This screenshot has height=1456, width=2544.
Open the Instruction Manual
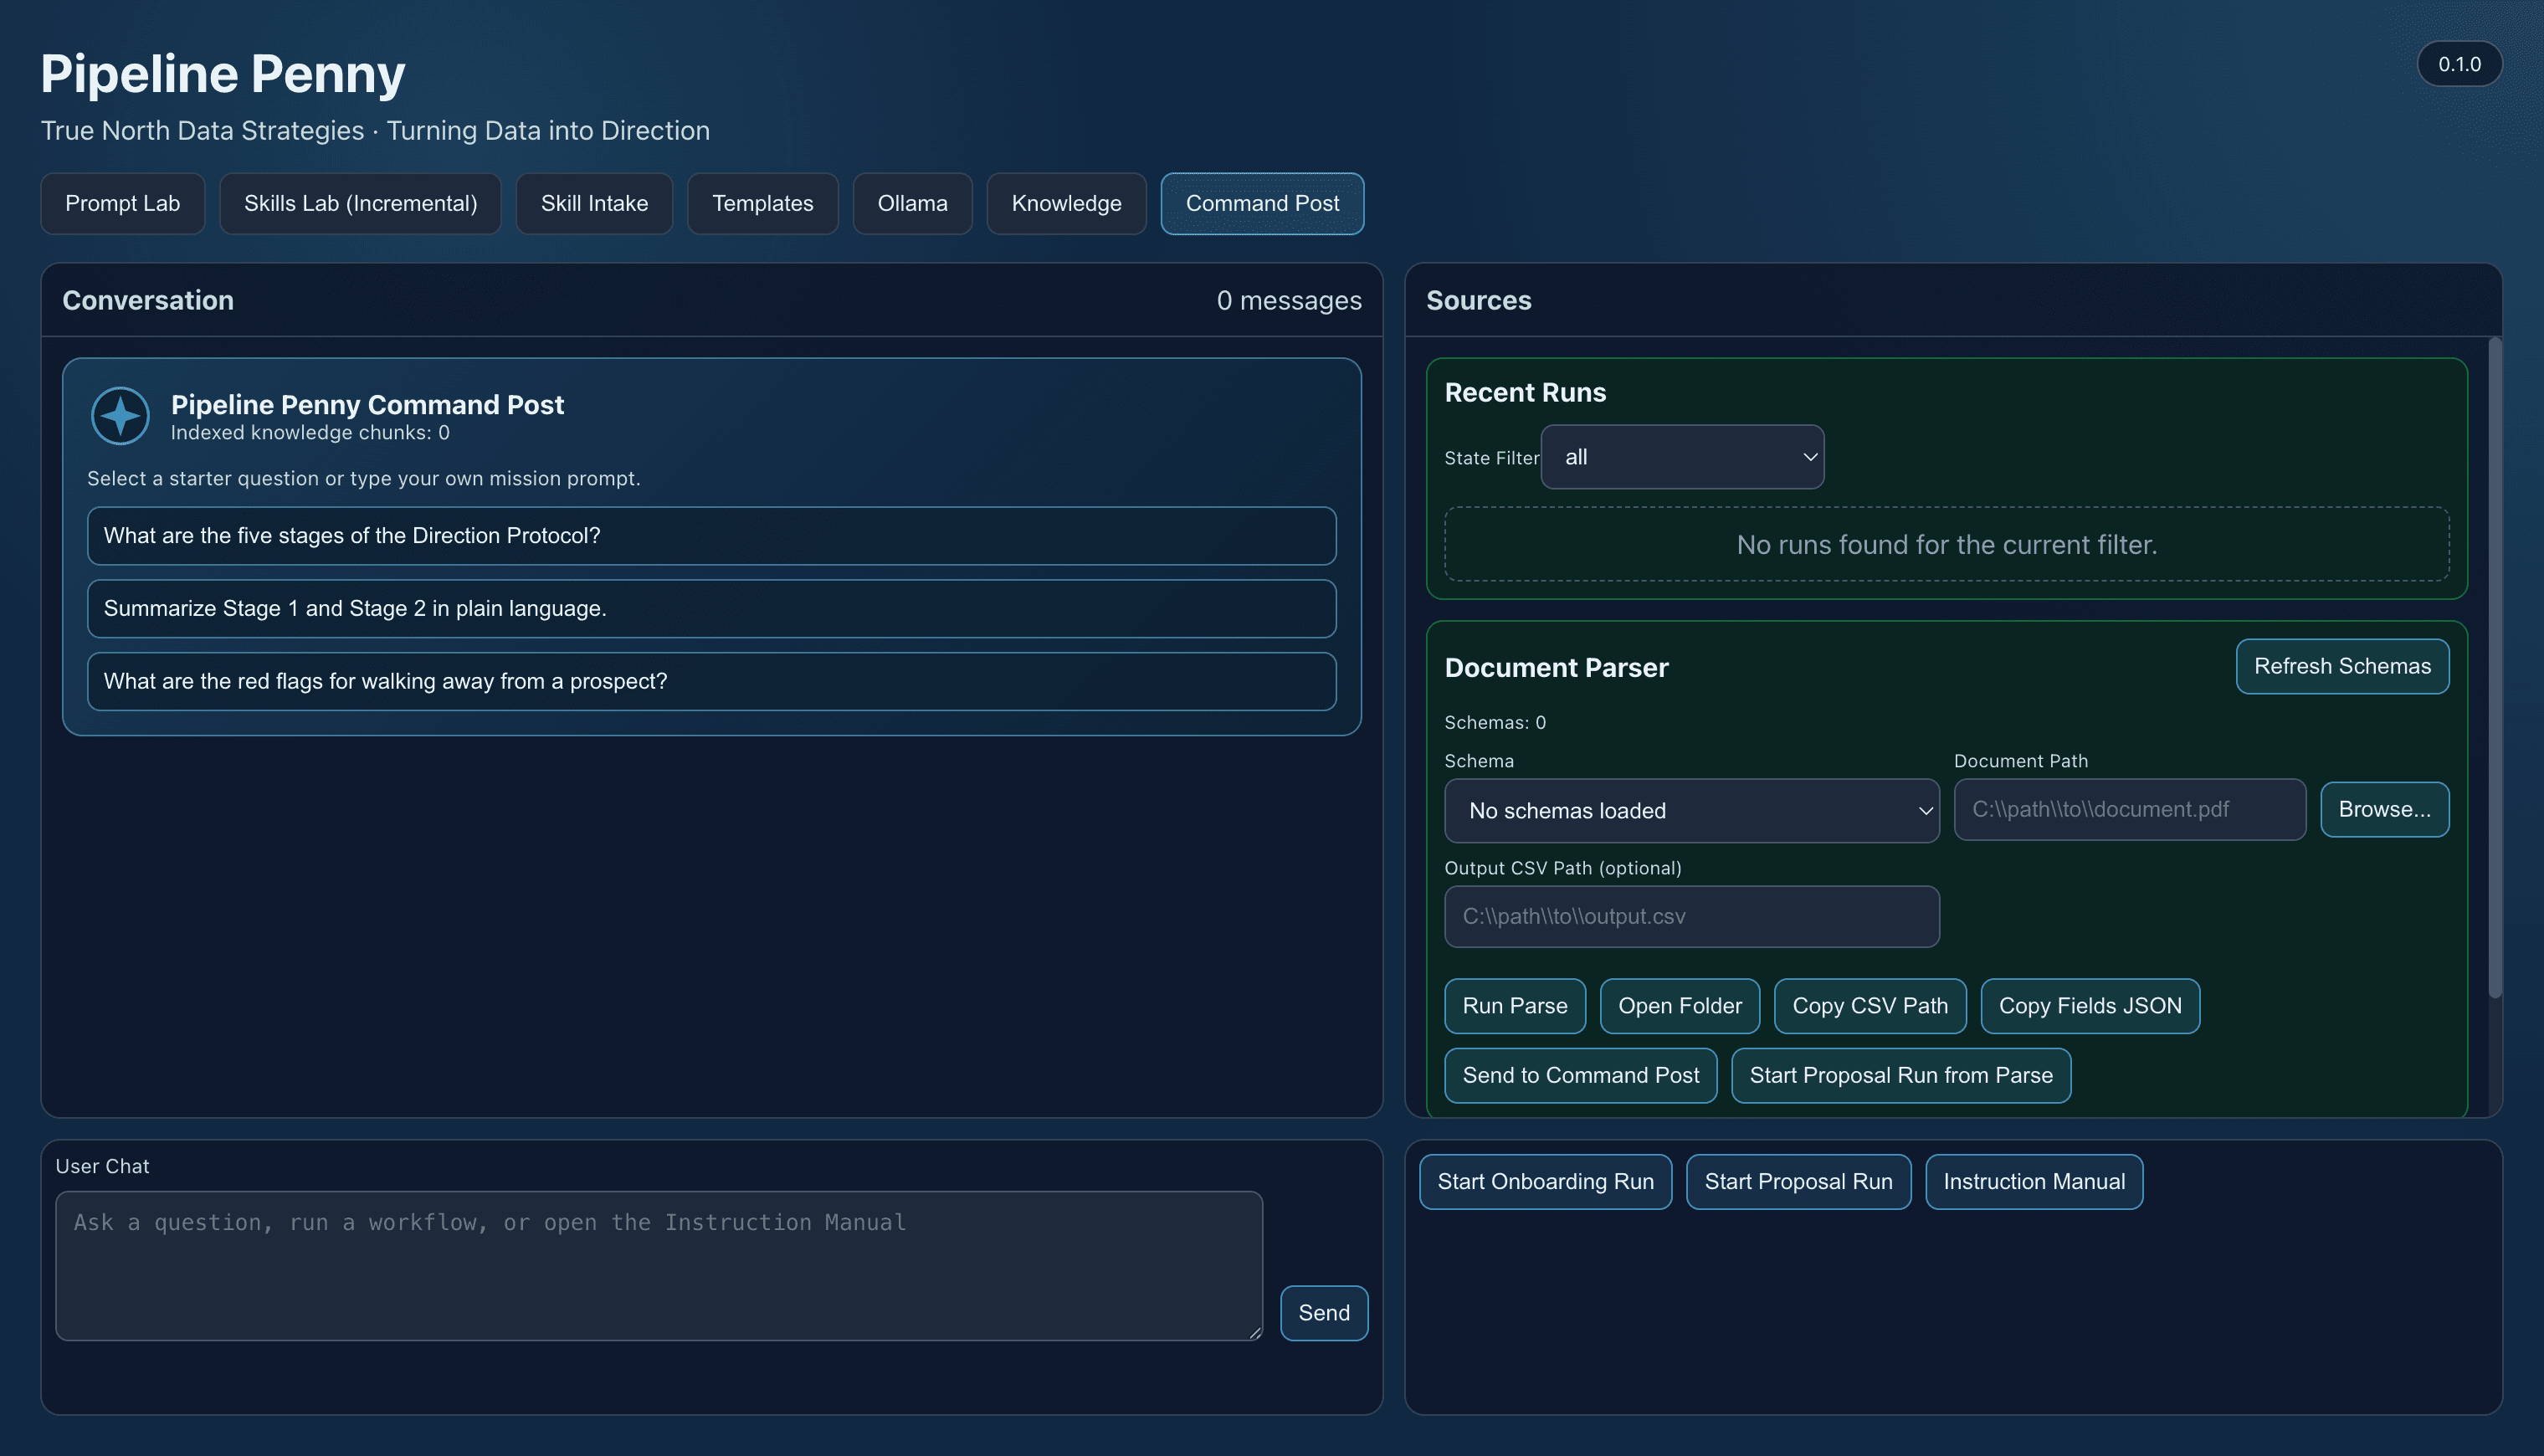(x=2034, y=1181)
